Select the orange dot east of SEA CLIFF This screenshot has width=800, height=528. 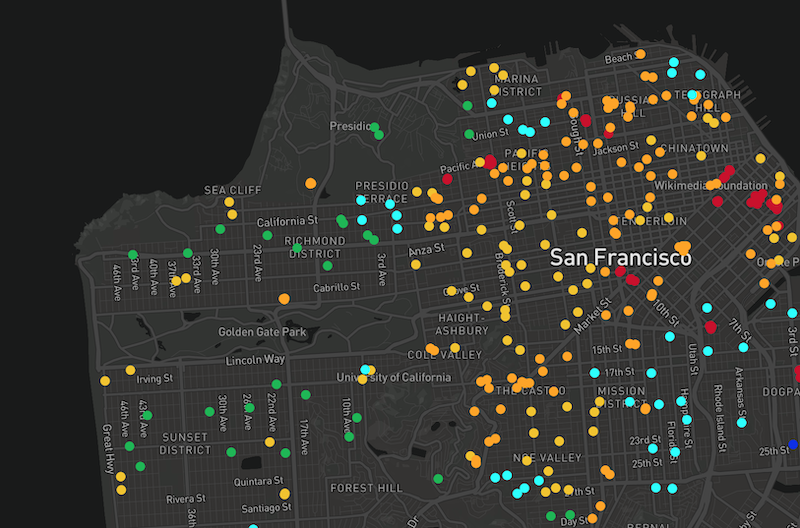point(311,183)
